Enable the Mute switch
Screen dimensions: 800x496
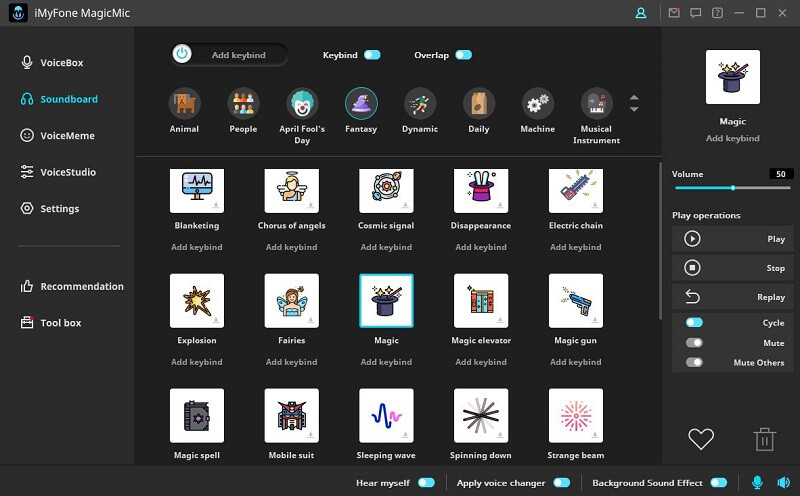click(x=694, y=342)
